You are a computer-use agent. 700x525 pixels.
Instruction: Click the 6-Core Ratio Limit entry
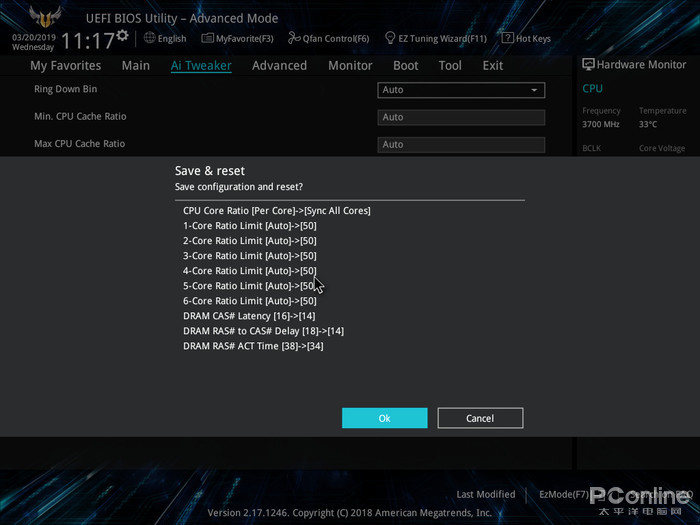[x=250, y=301]
